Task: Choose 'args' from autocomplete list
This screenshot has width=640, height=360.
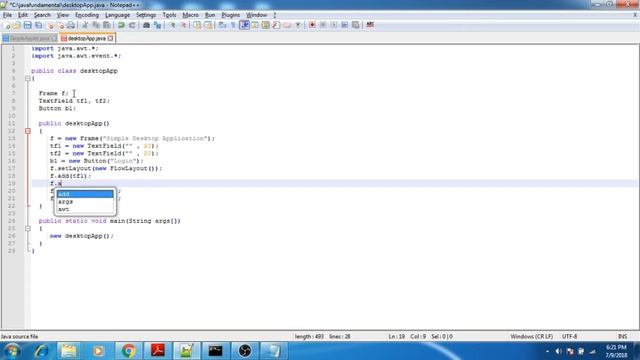Action: coord(85,202)
